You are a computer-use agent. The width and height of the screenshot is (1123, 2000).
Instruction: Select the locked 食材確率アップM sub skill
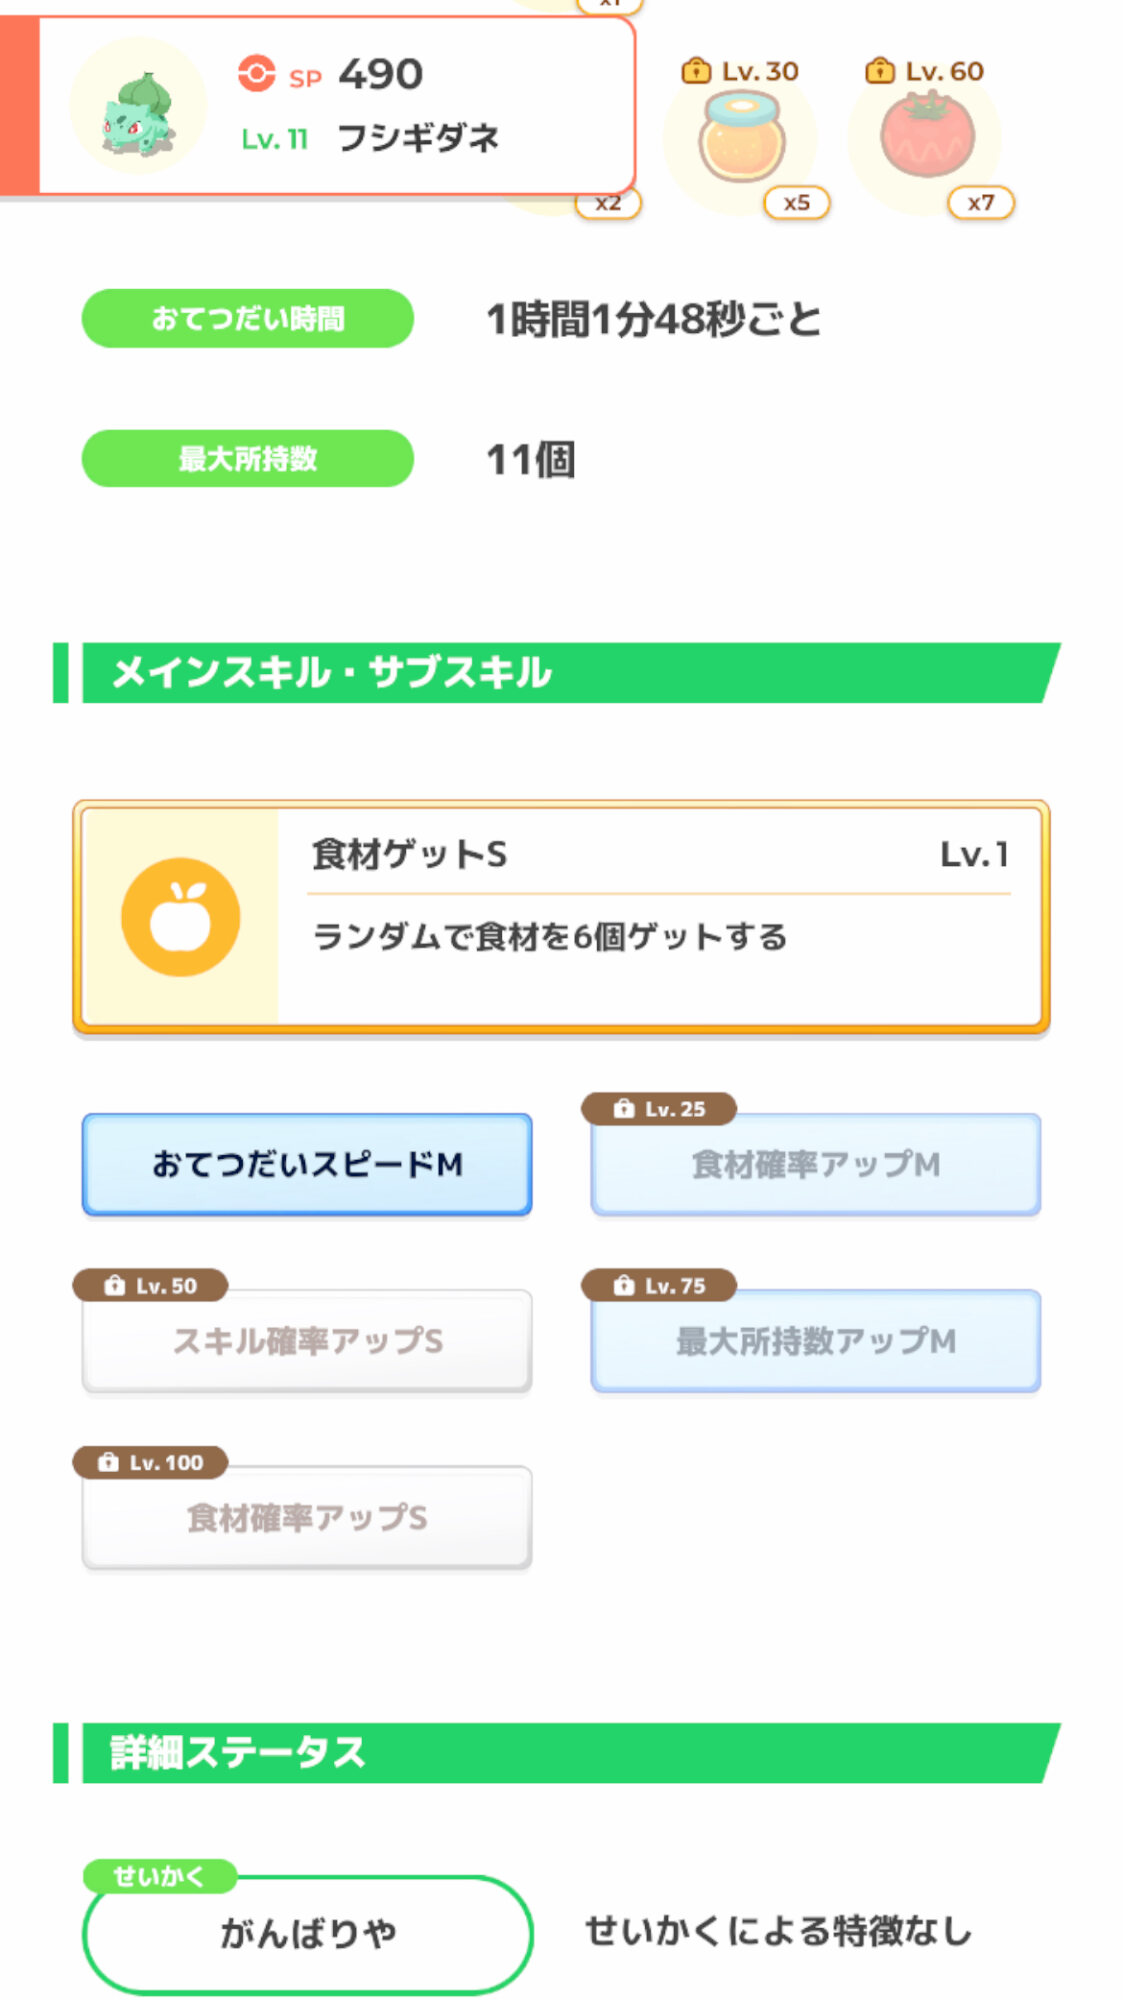(816, 1165)
